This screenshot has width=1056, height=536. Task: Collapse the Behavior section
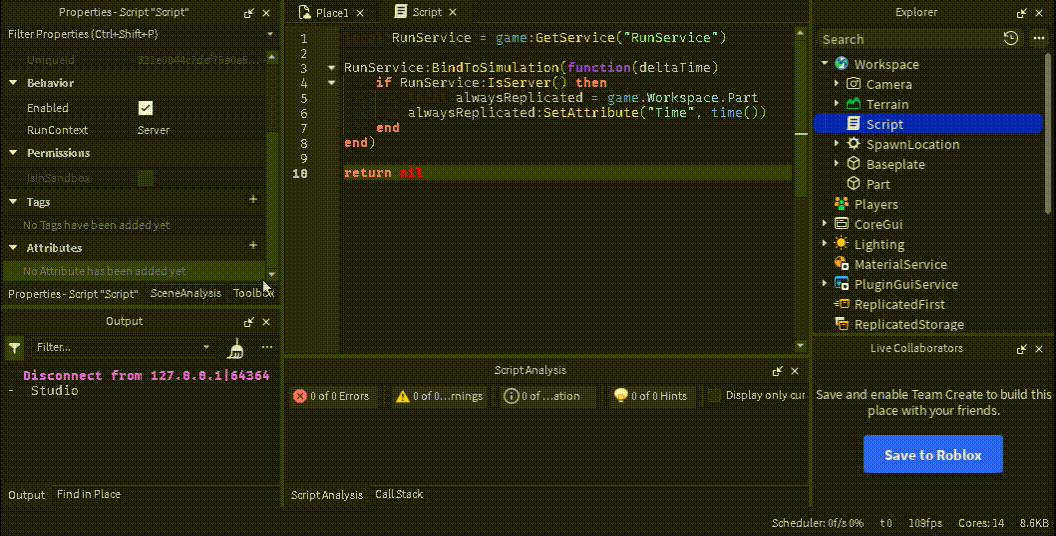[x=13, y=83]
